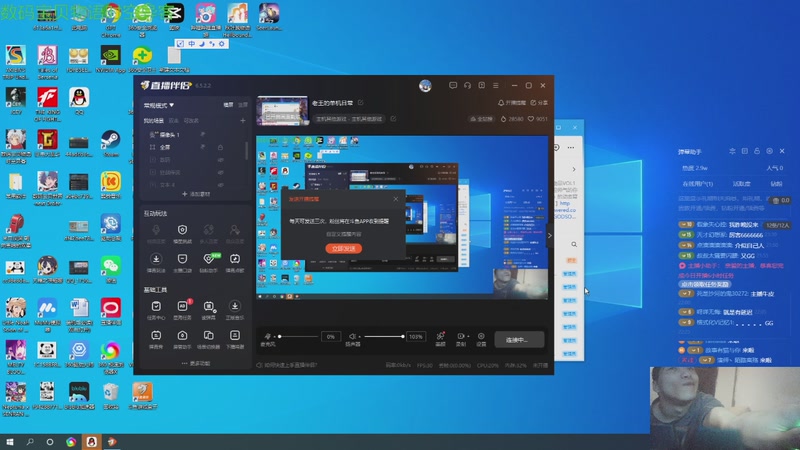
Task: Switch to 横屏 landscape layout
Action: pos(228,105)
